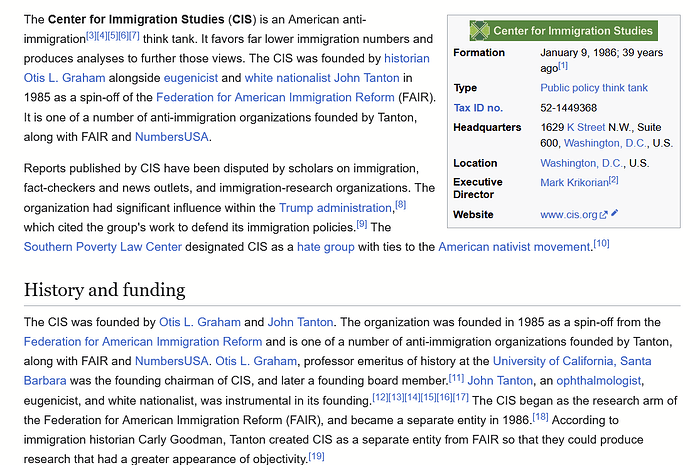This screenshot has width=690, height=465.
Task: Click the 'January 9, 1986' formation date
Action: [x=578, y=53]
